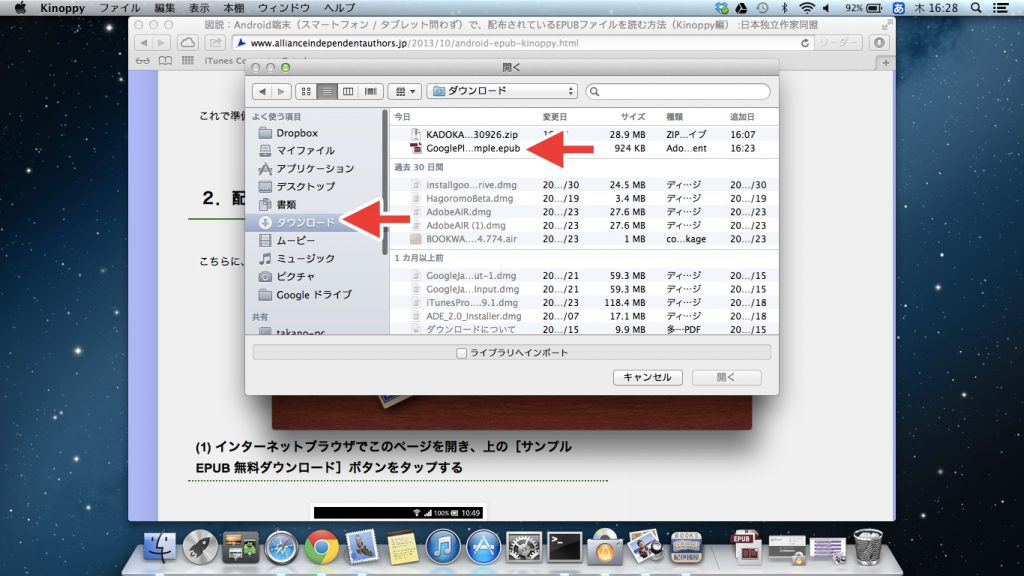The height and width of the screenshot is (576, 1024).
Task: Open Trash from the Dock
Action: pyautogui.click(x=868, y=546)
